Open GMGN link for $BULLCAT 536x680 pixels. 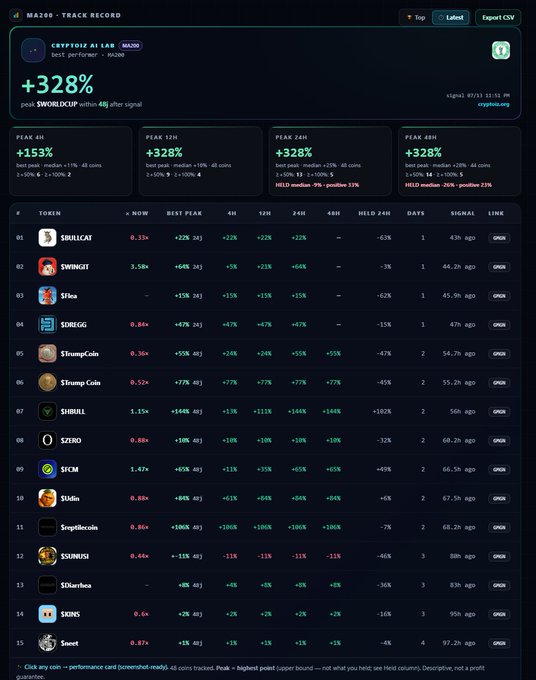pos(499,238)
